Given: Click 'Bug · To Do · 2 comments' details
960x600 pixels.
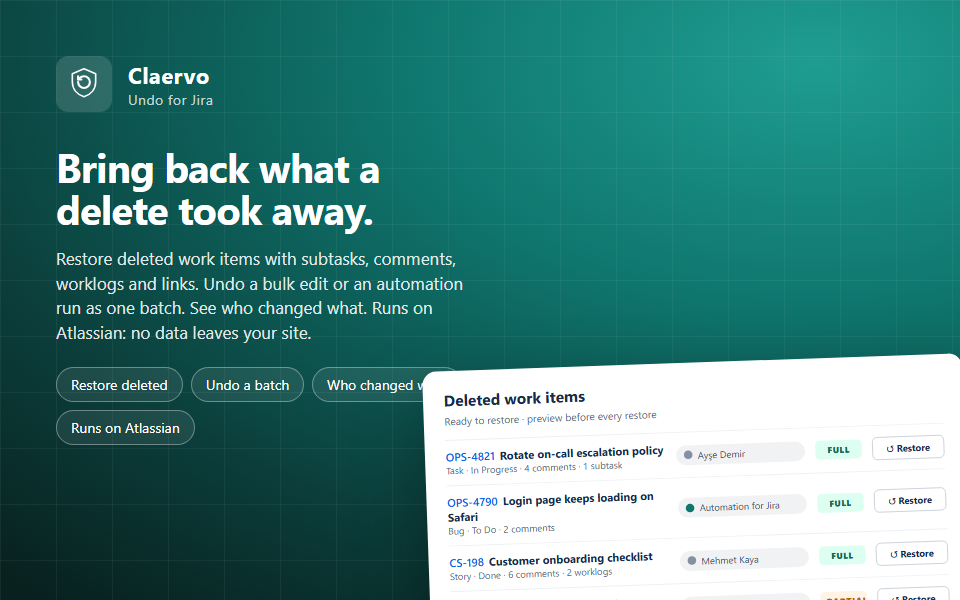Looking at the screenshot, I should tap(501, 530).
